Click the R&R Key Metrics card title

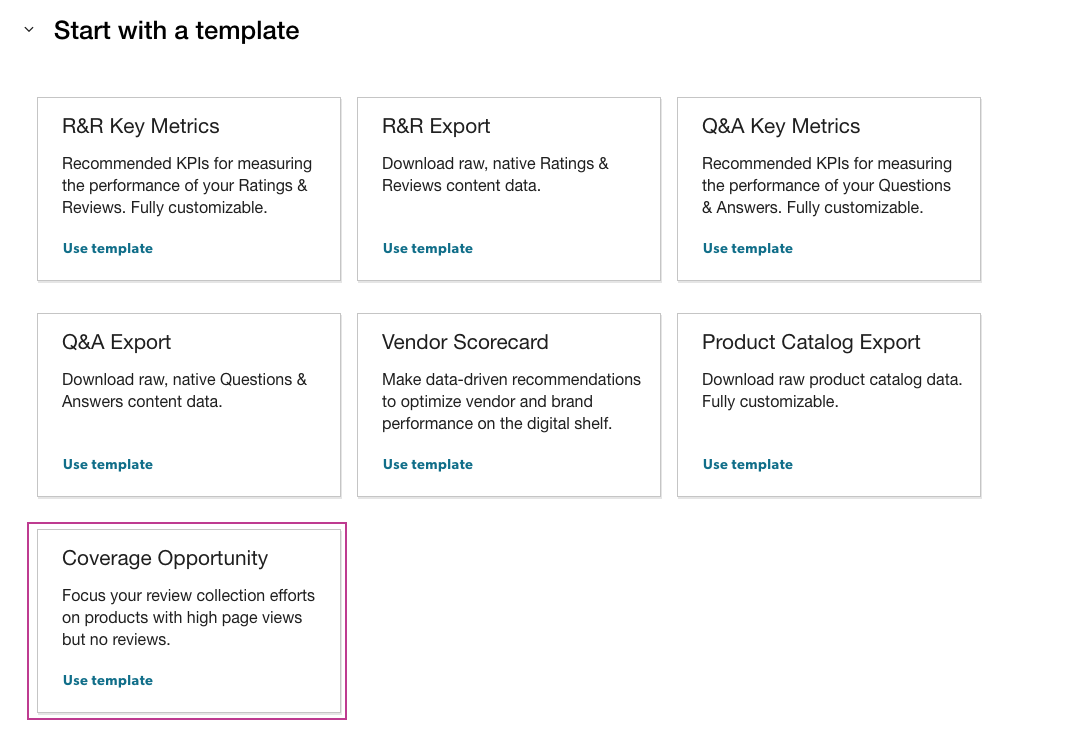pos(141,126)
